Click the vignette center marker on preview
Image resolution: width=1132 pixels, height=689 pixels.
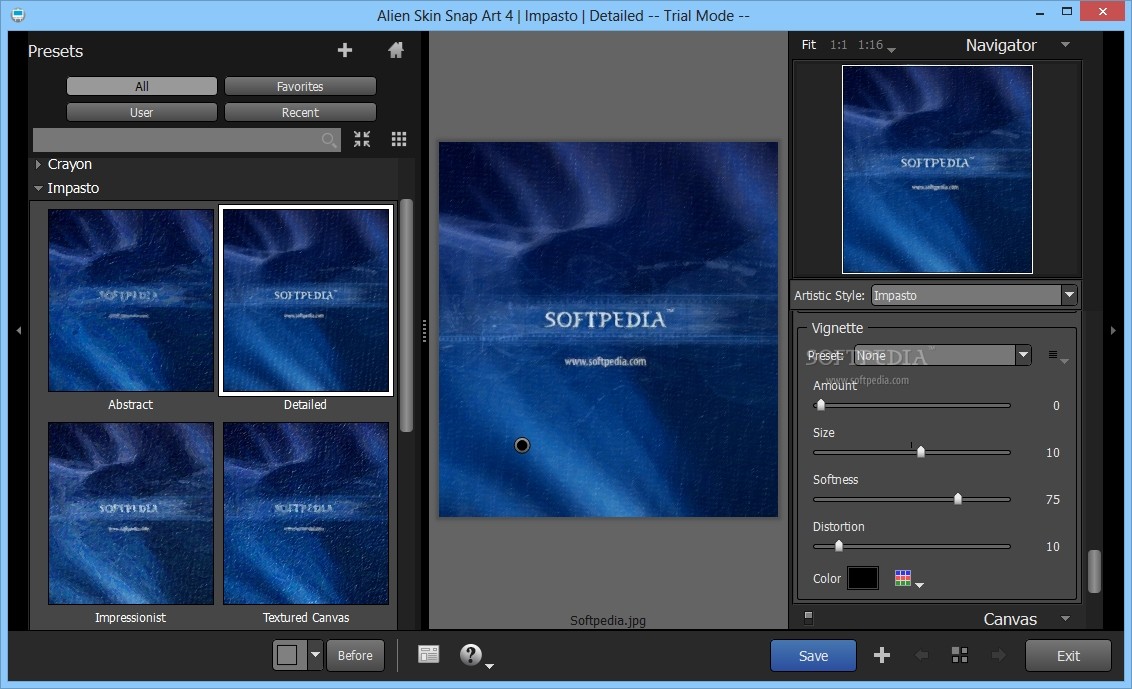pos(522,446)
